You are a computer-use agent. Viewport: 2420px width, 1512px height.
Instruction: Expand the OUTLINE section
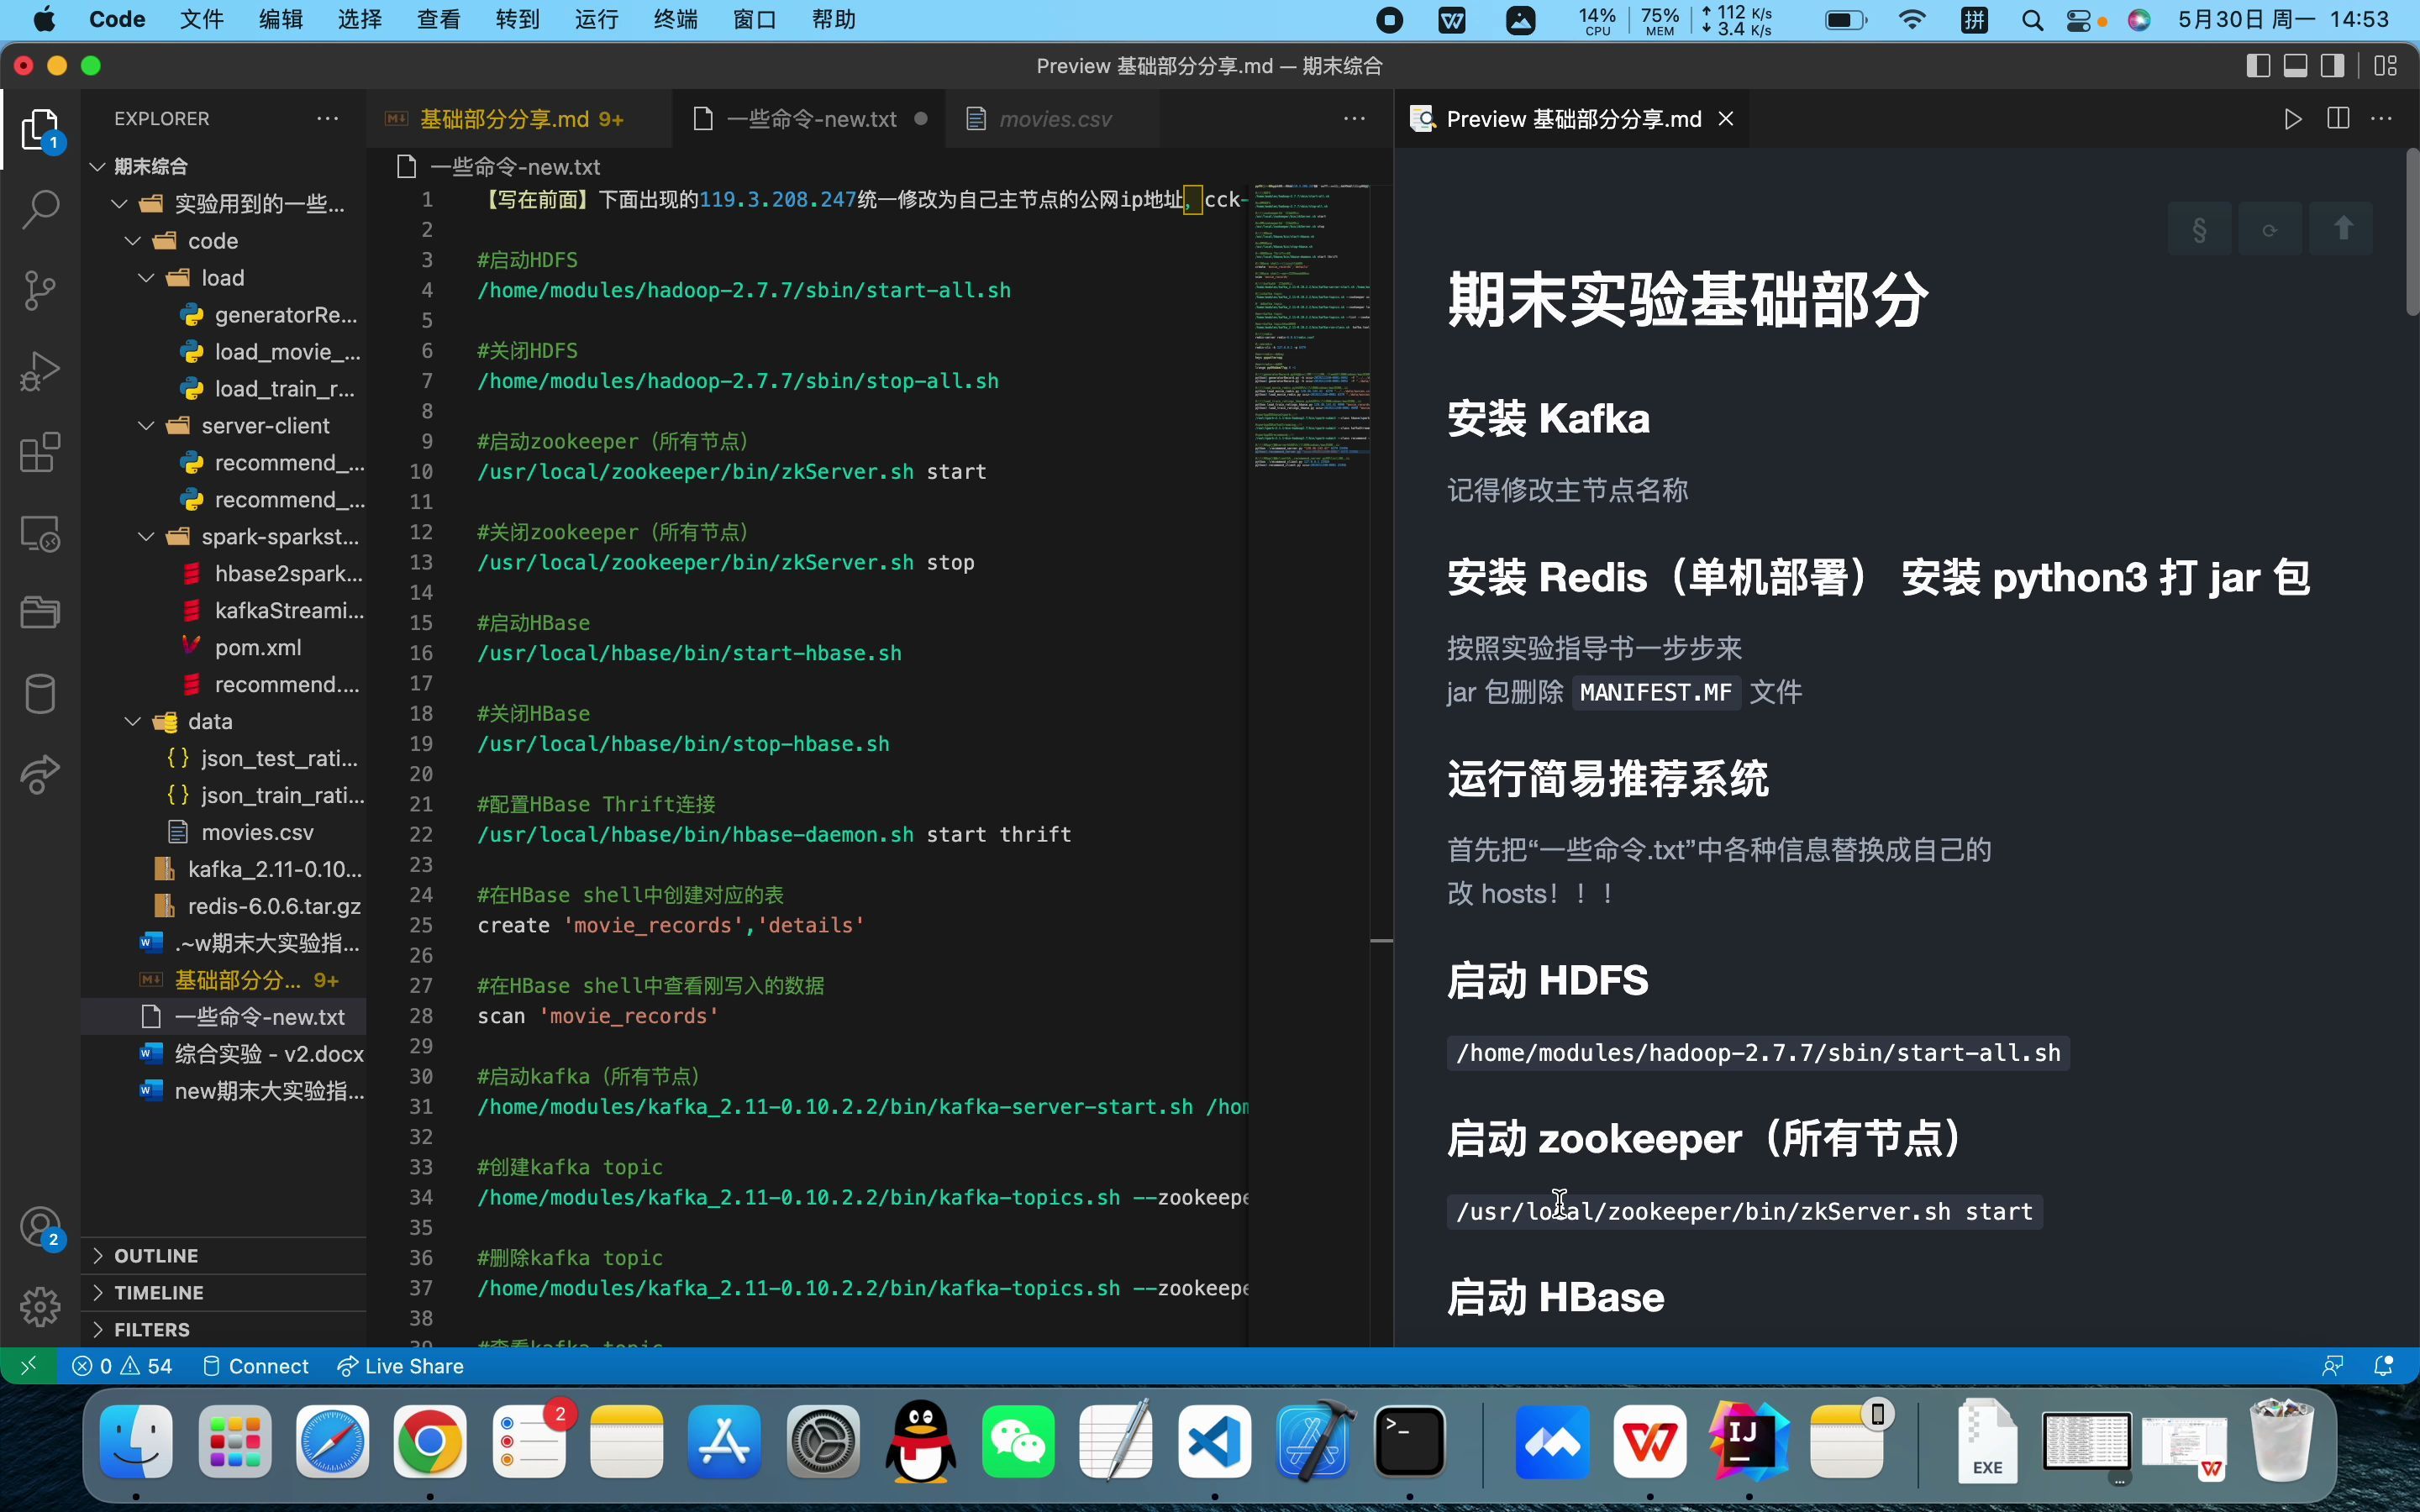156,1255
